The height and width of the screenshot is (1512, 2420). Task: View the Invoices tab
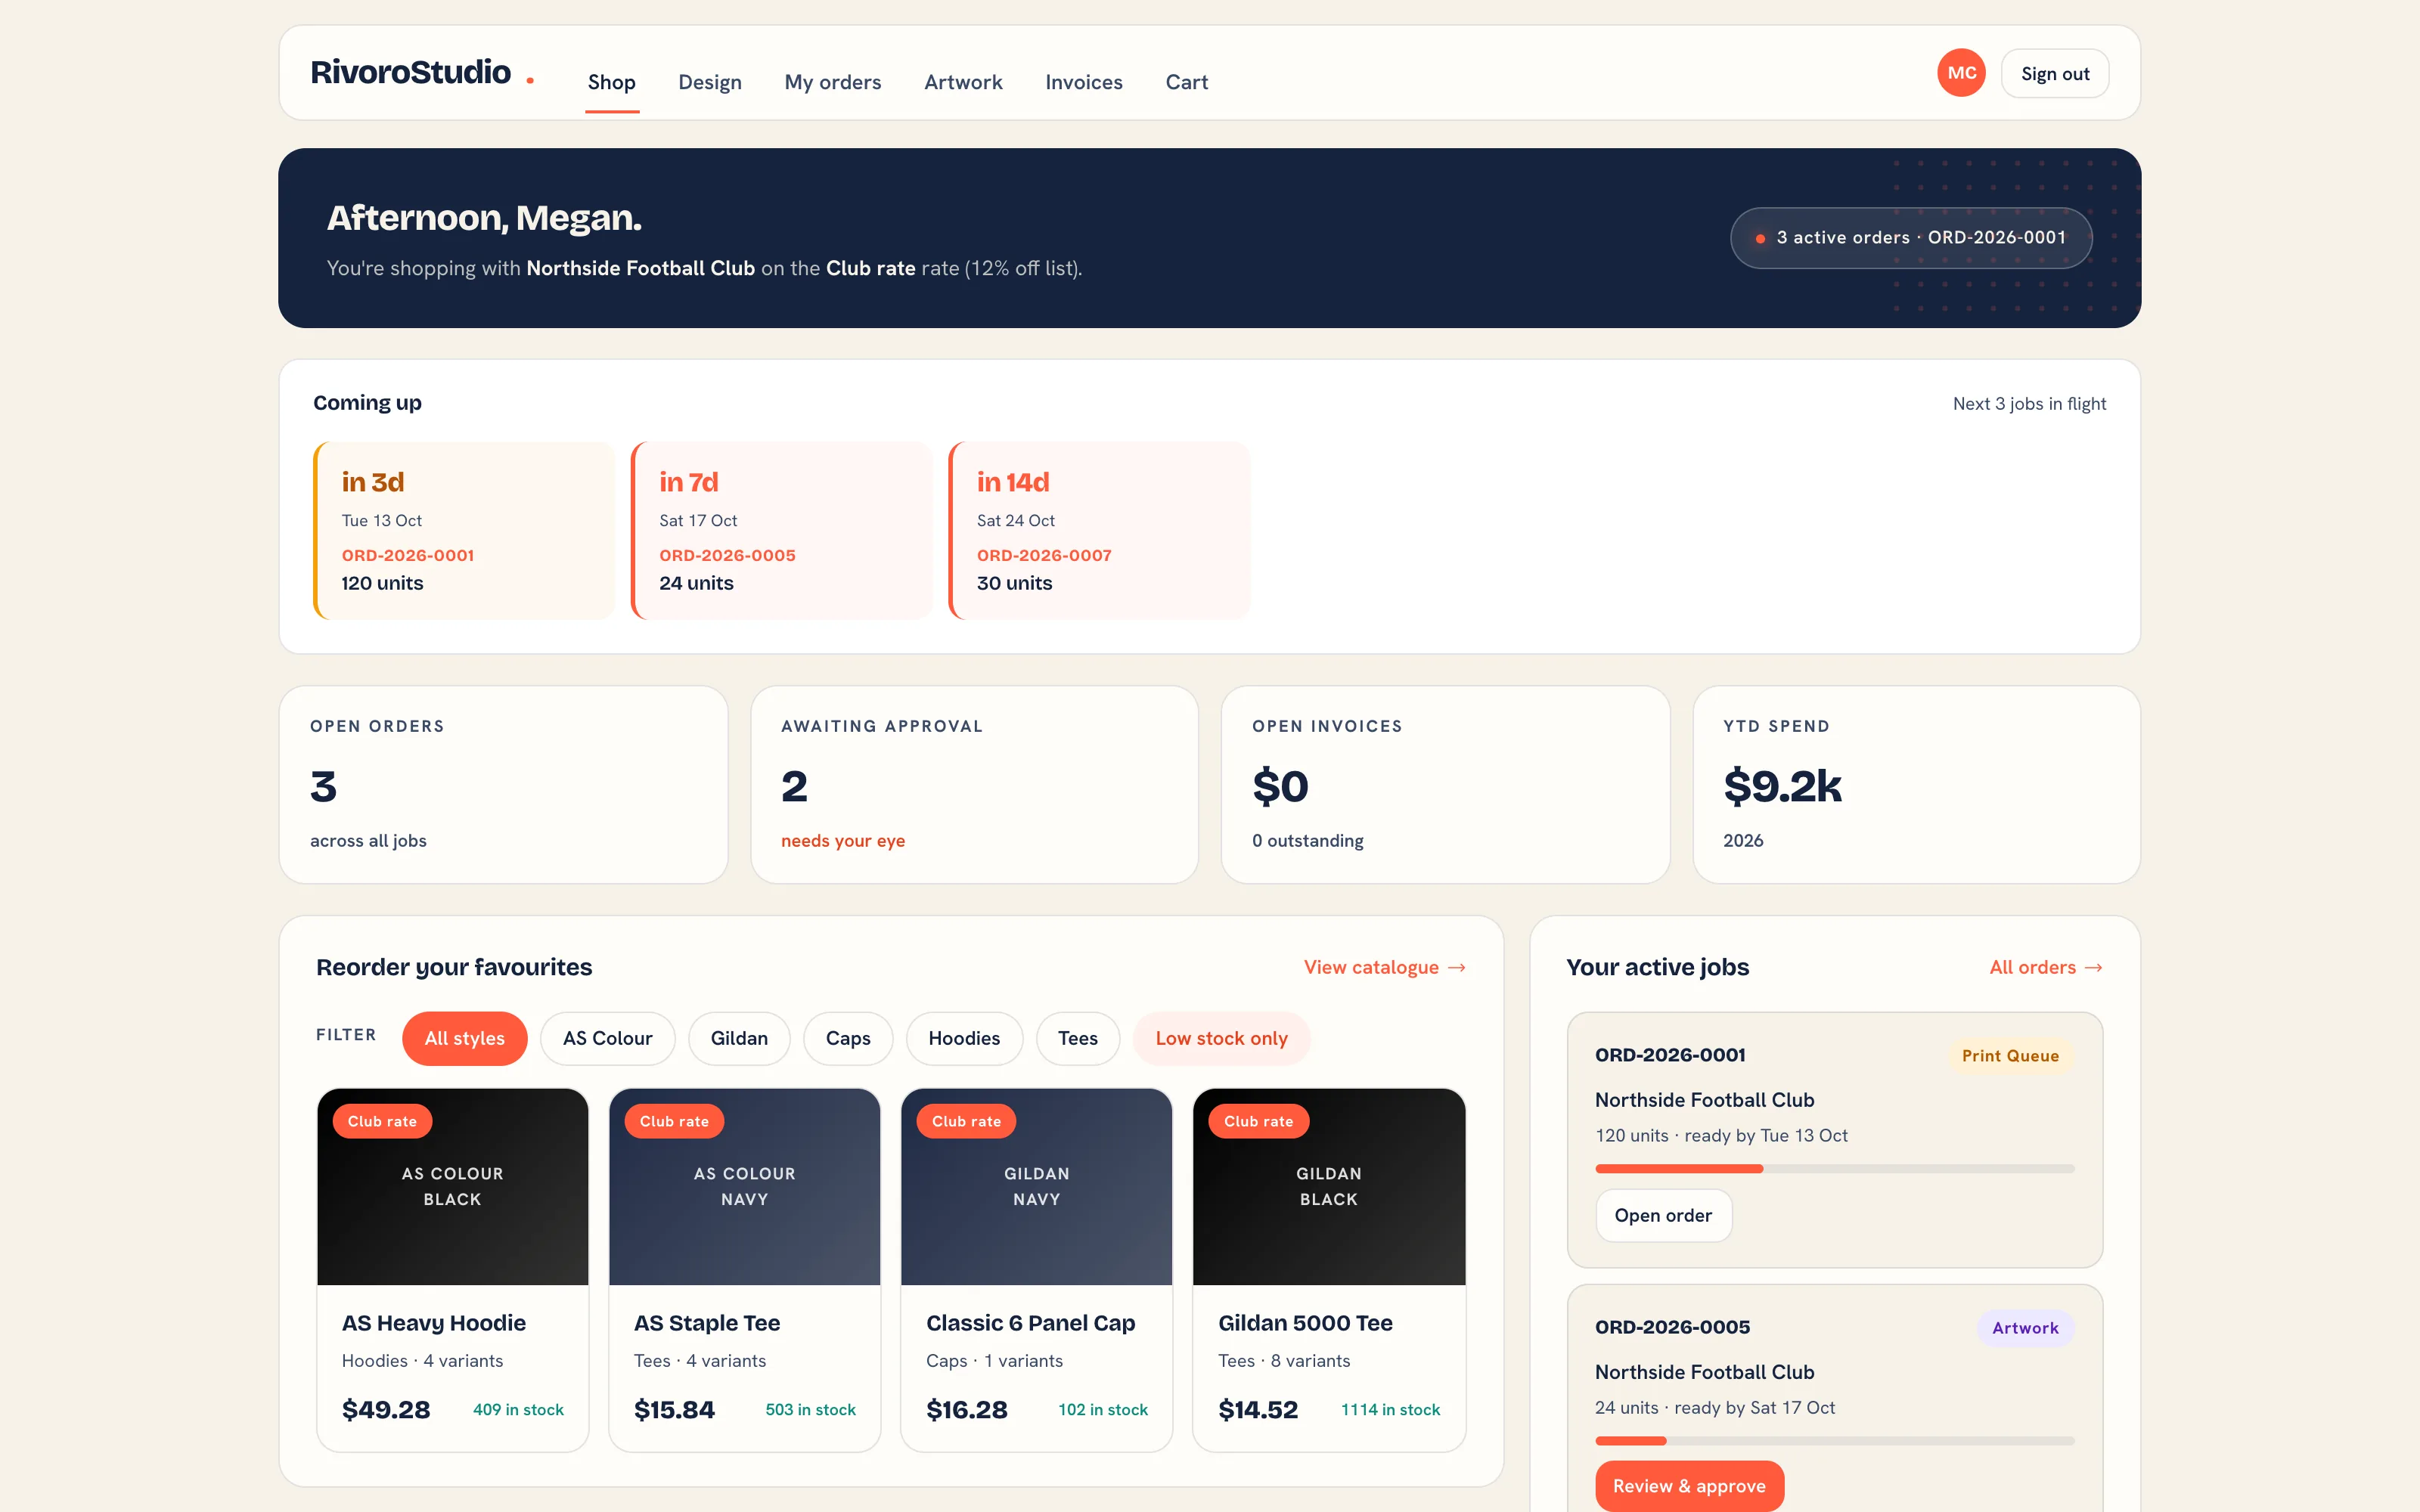(x=1083, y=82)
